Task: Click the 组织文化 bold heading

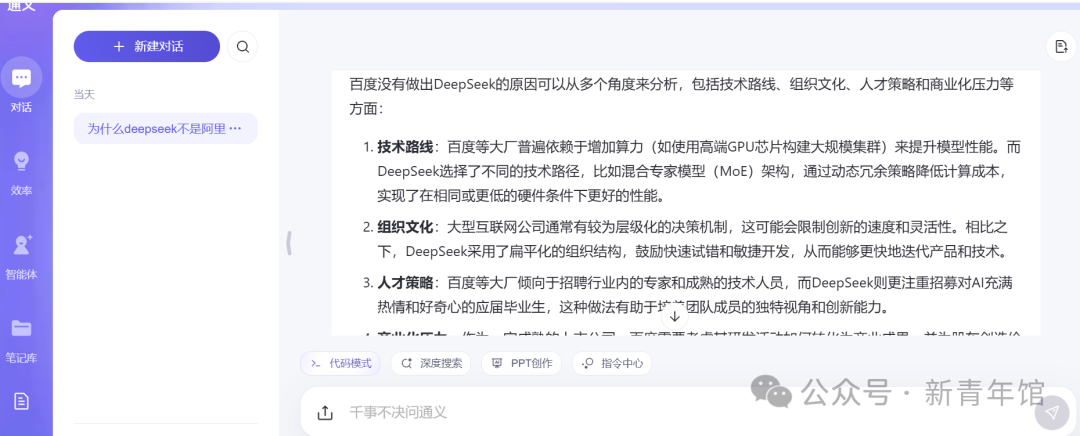Action: pyautogui.click(x=405, y=227)
